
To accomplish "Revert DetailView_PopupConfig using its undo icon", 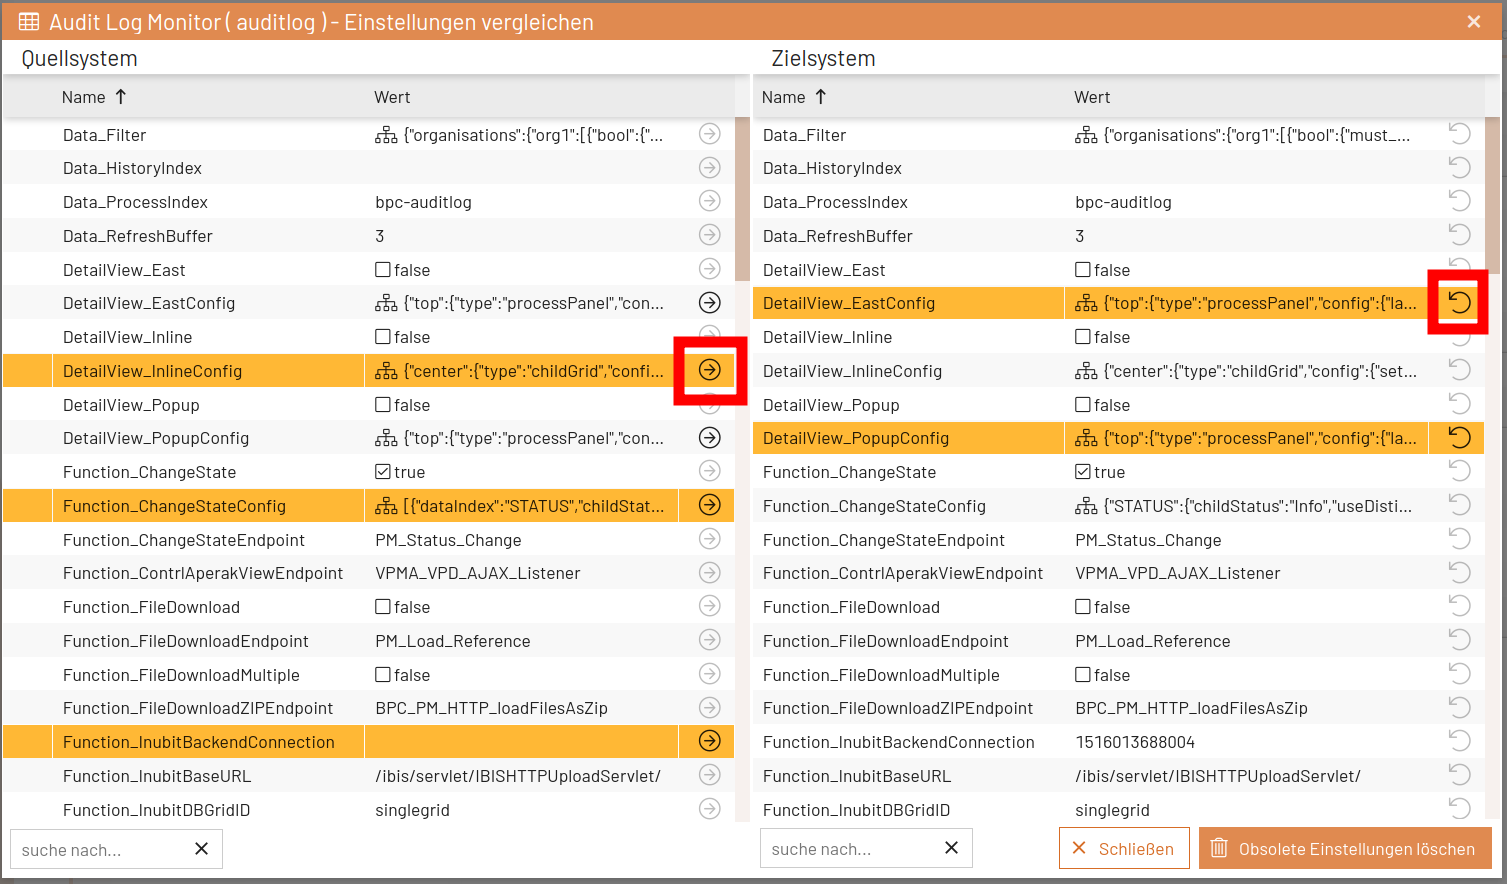I will click(1458, 437).
